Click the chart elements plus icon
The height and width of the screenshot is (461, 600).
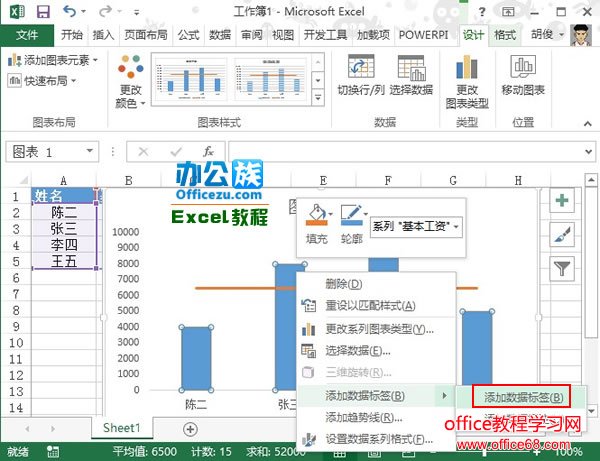coord(561,200)
